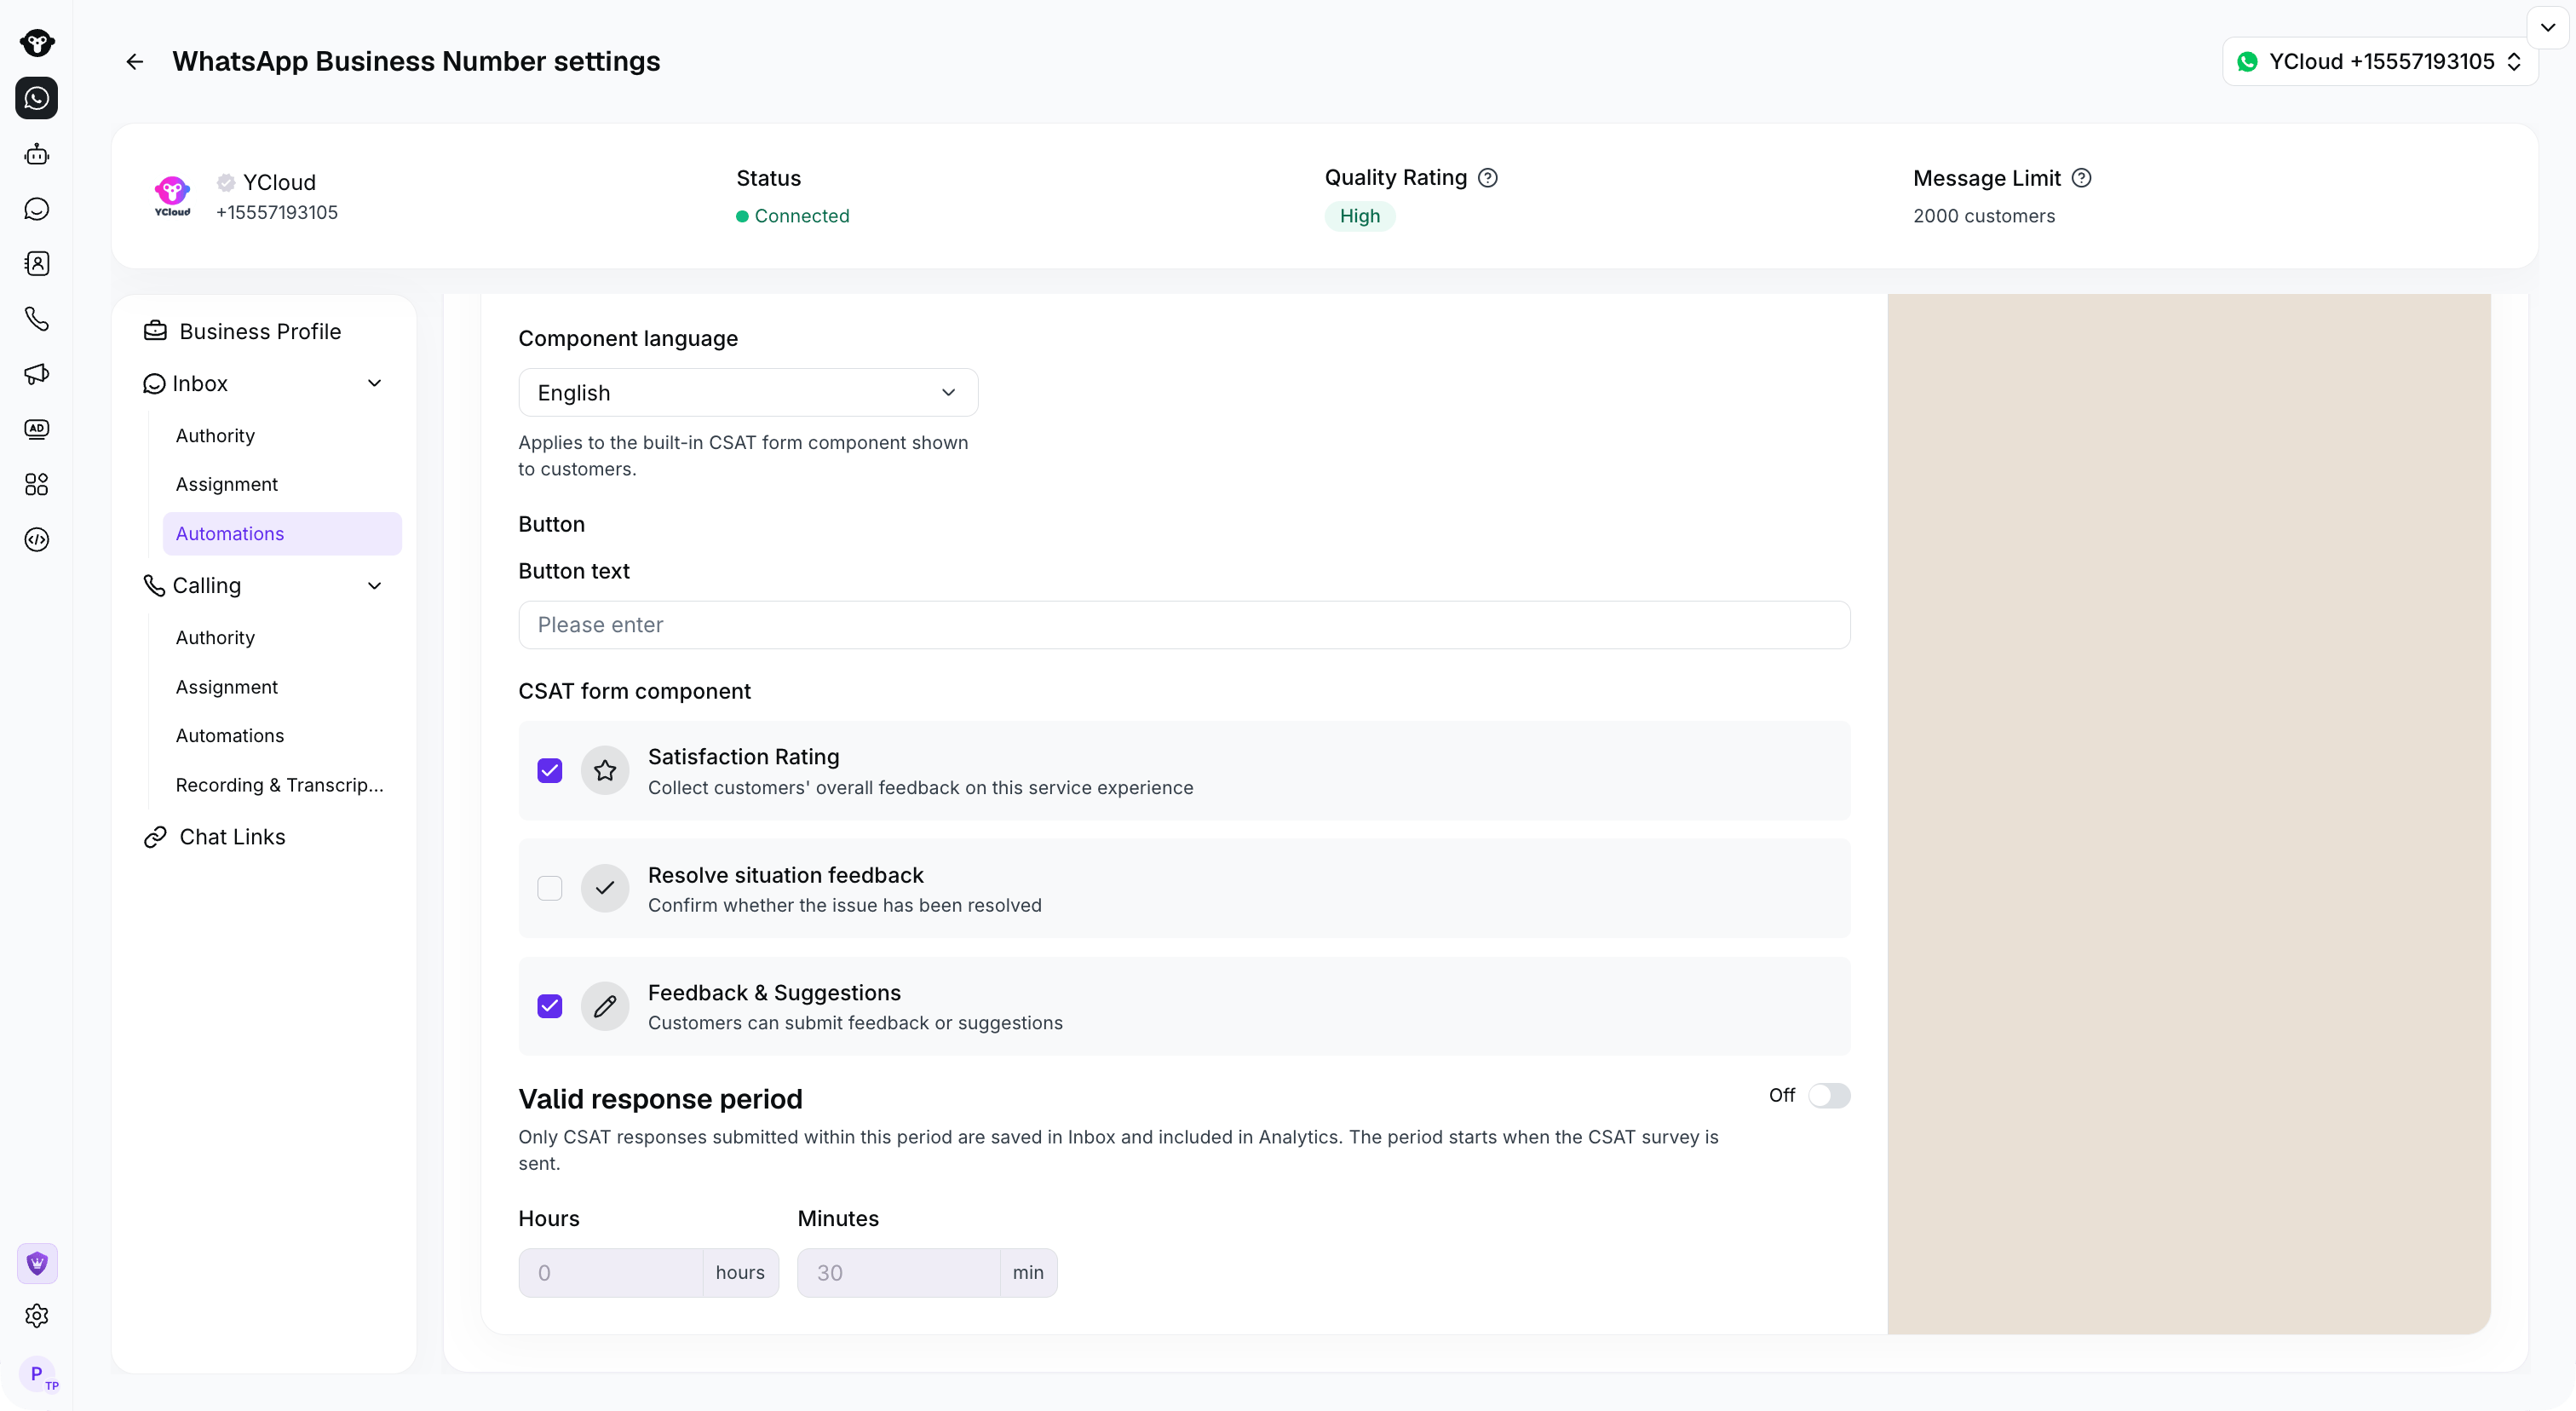Select Automations under Inbox
The width and height of the screenshot is (2576, 1411).
tap(282, 534)
